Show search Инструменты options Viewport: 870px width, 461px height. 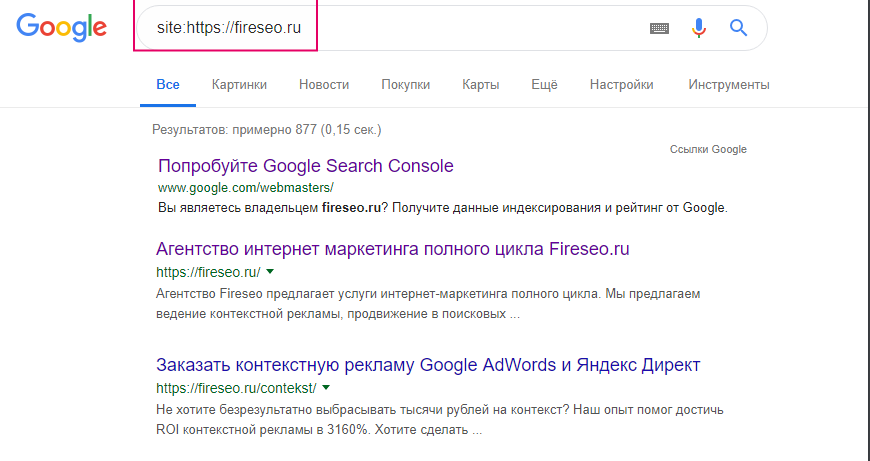point(728,85)
